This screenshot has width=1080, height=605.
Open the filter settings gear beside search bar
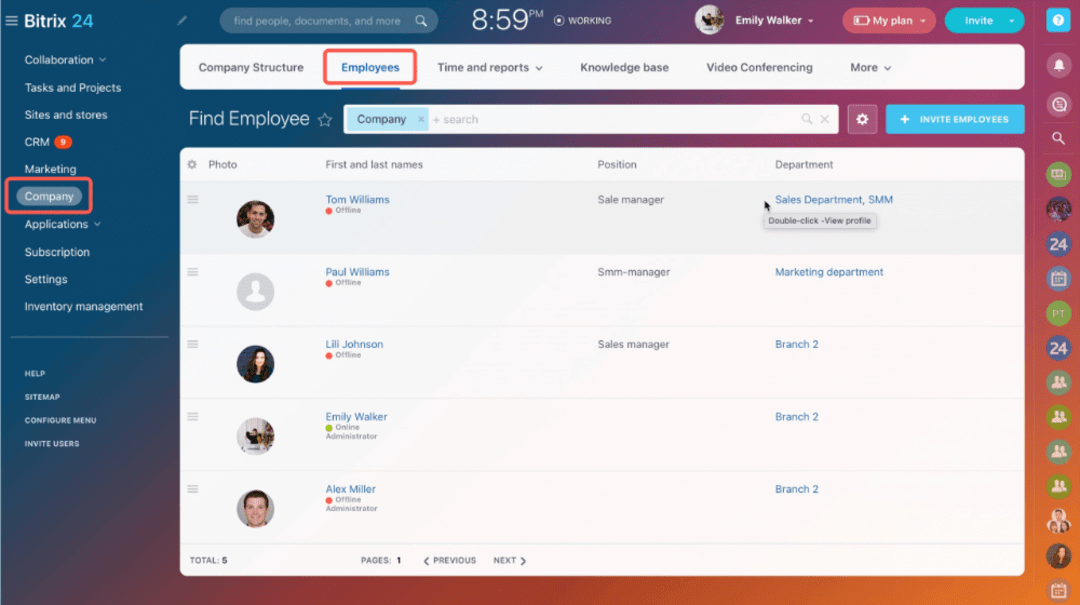point(862,119)
